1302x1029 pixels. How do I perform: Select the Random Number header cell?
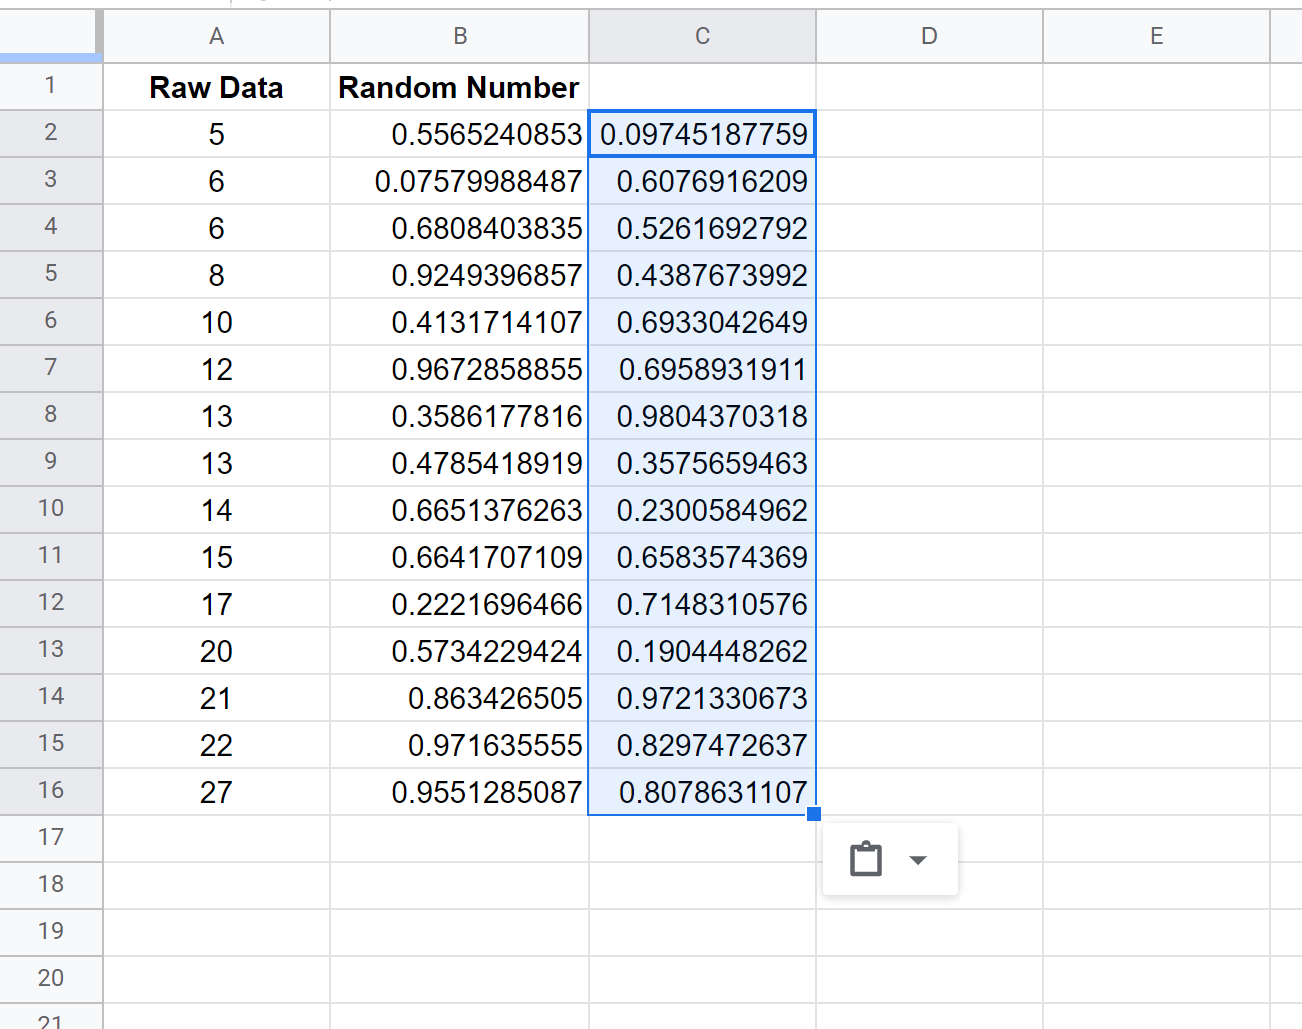459,88
